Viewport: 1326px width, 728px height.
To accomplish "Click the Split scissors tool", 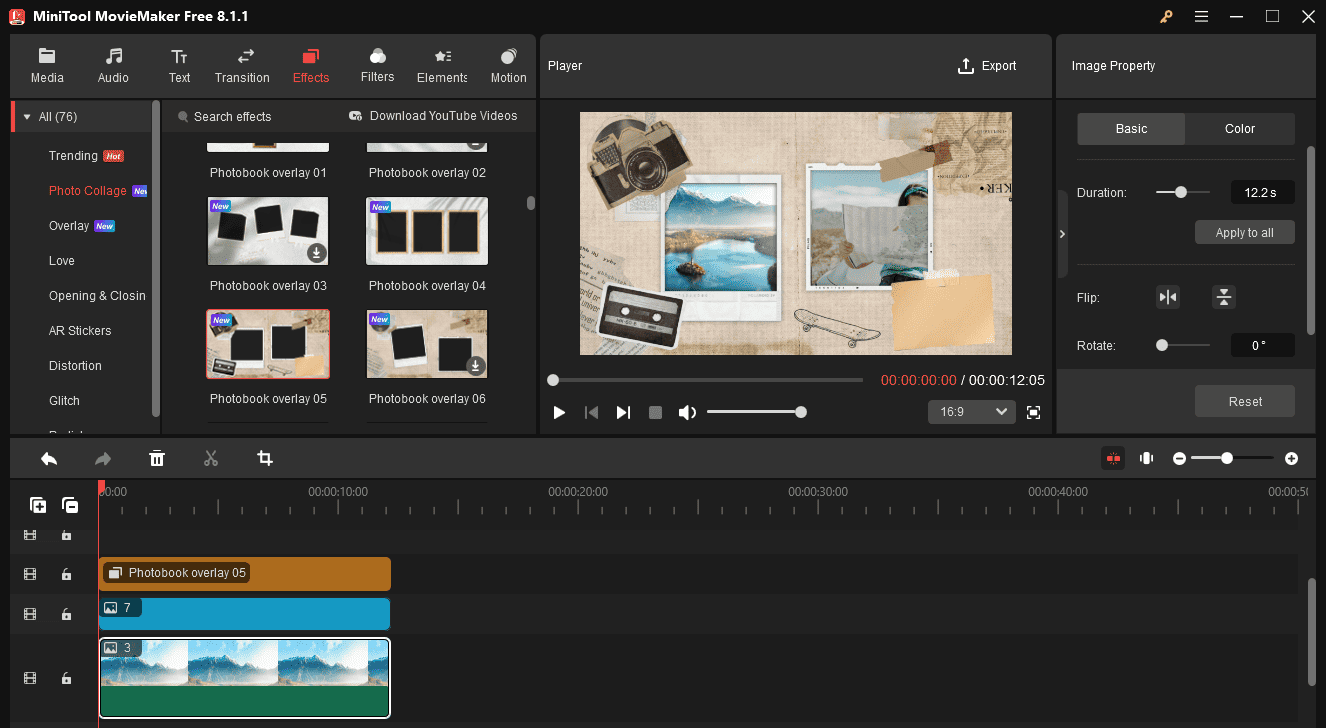I will point(210,458).
